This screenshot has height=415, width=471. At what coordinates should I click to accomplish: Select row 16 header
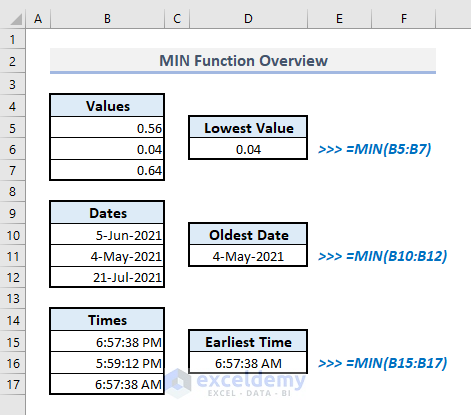13,363
